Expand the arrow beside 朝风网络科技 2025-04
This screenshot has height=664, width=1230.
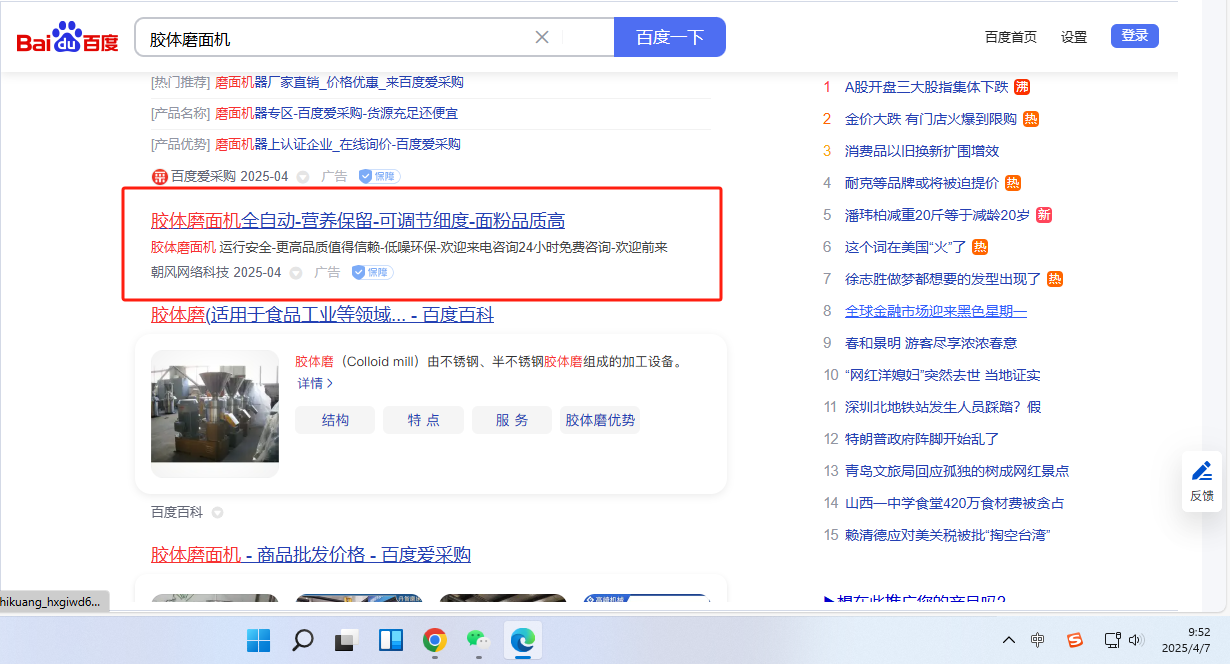coord(296,273)
